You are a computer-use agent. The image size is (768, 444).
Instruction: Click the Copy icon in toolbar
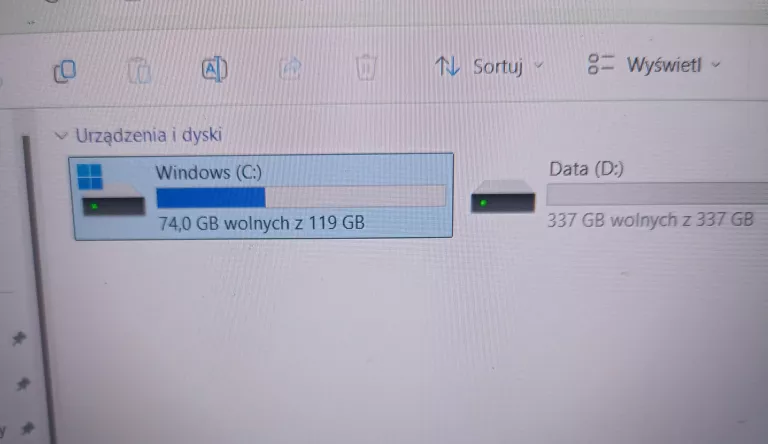coord(65,71)
